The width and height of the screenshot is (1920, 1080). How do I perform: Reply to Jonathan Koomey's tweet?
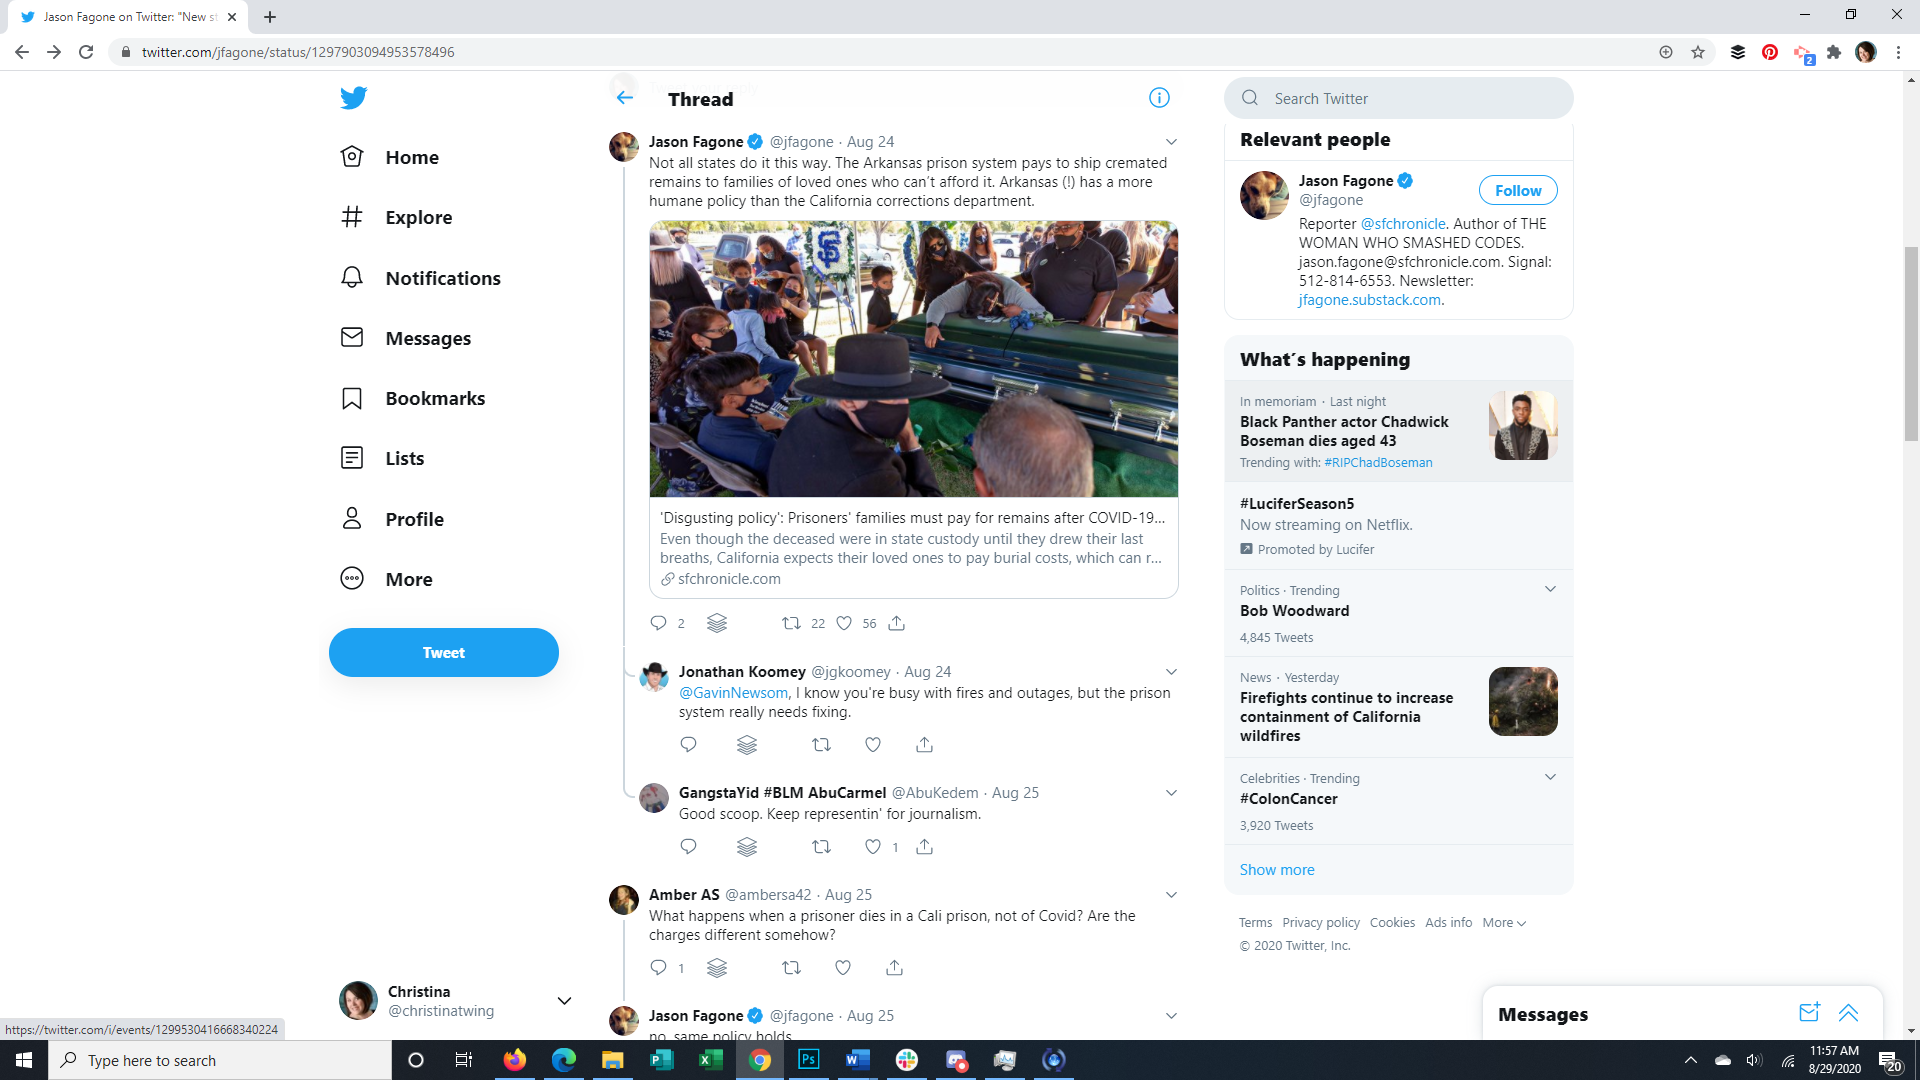click(688, 744)
